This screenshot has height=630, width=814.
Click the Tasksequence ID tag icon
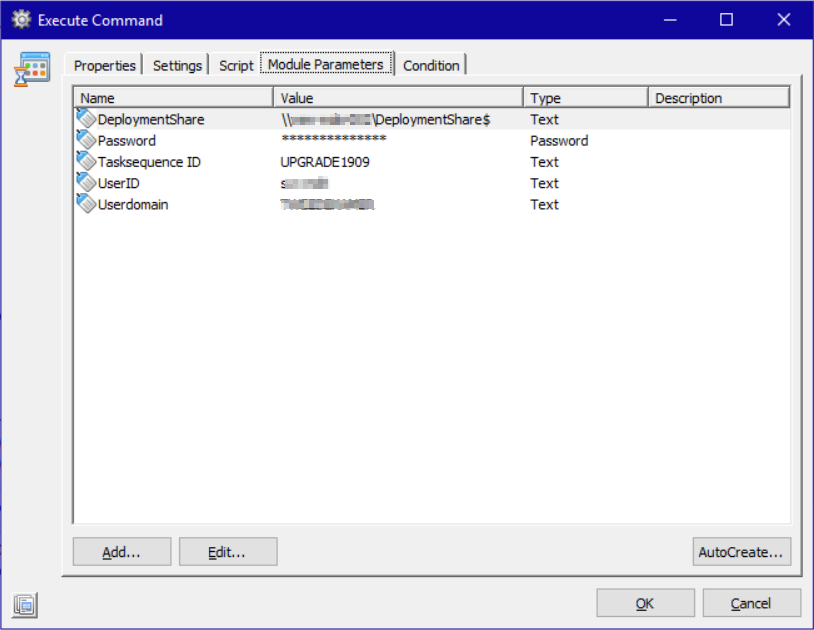[86, 161]
